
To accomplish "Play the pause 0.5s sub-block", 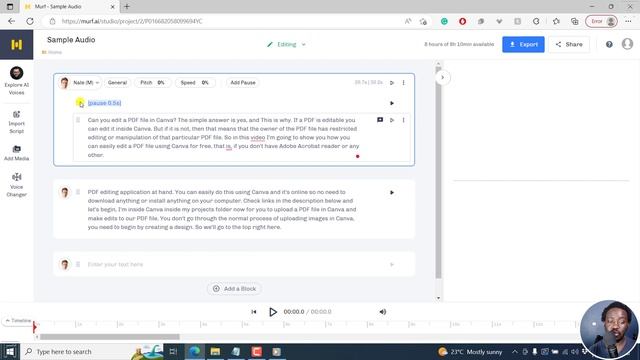I will (392, 103).
